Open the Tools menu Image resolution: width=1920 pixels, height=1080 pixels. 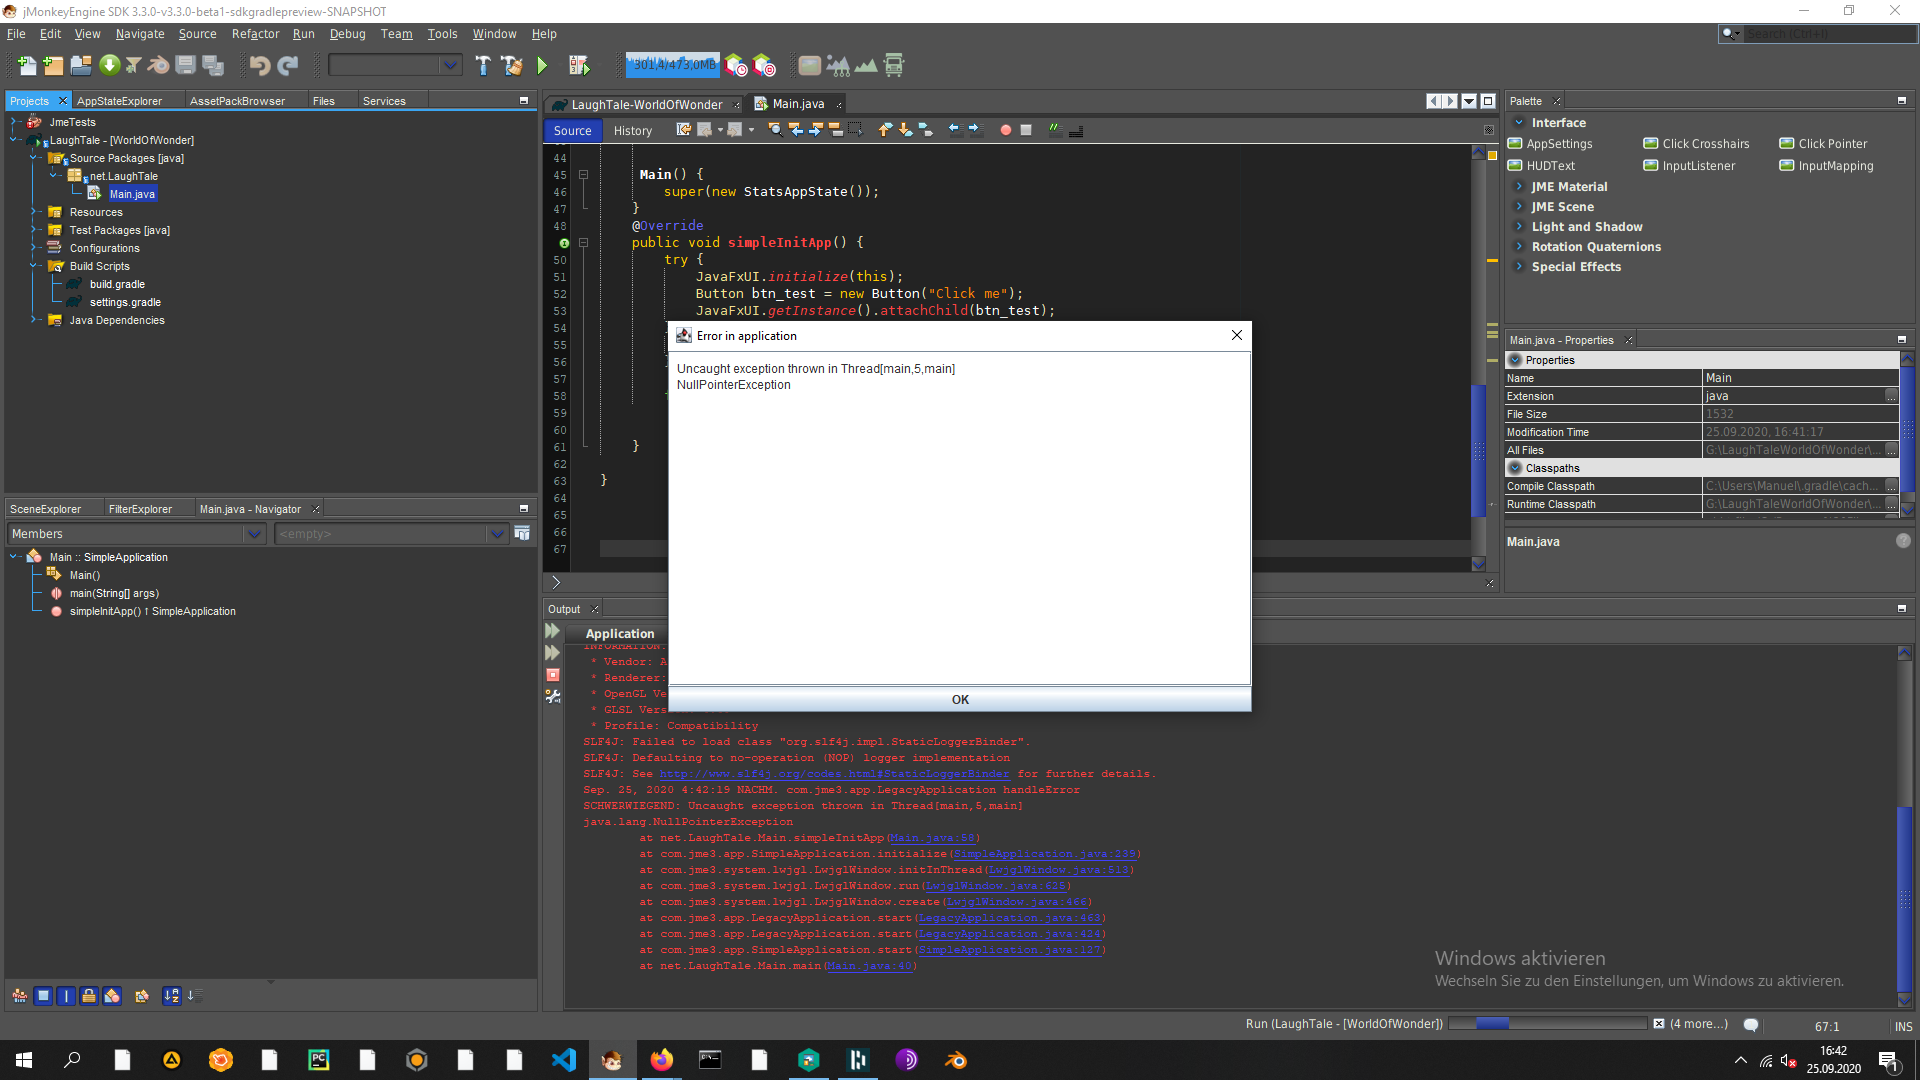(x=442, y=34)
